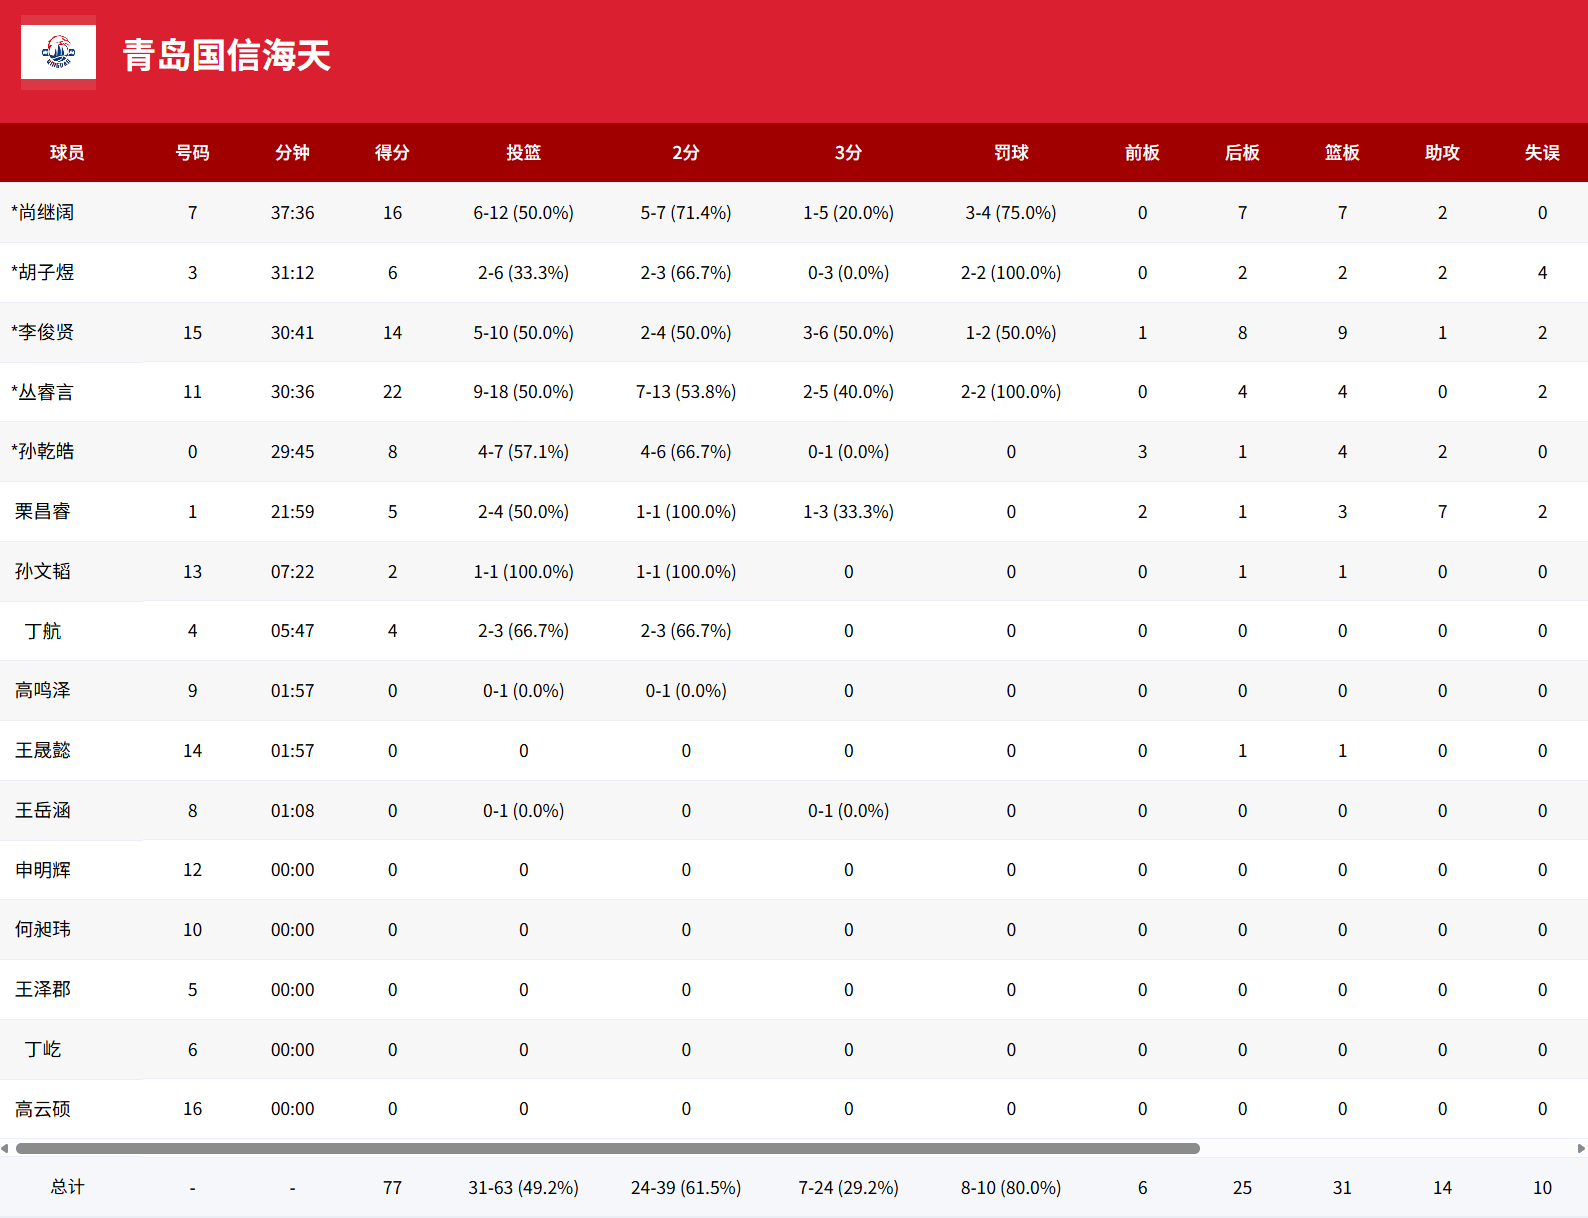
Task: Open player 丛睿言's name
Action: (43, 392)
